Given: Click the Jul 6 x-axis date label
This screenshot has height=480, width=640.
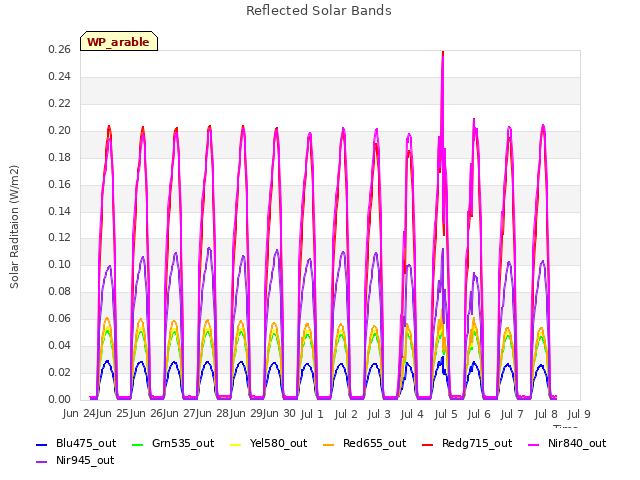Looking at the screenshot, I should click(x=479, y=415).
